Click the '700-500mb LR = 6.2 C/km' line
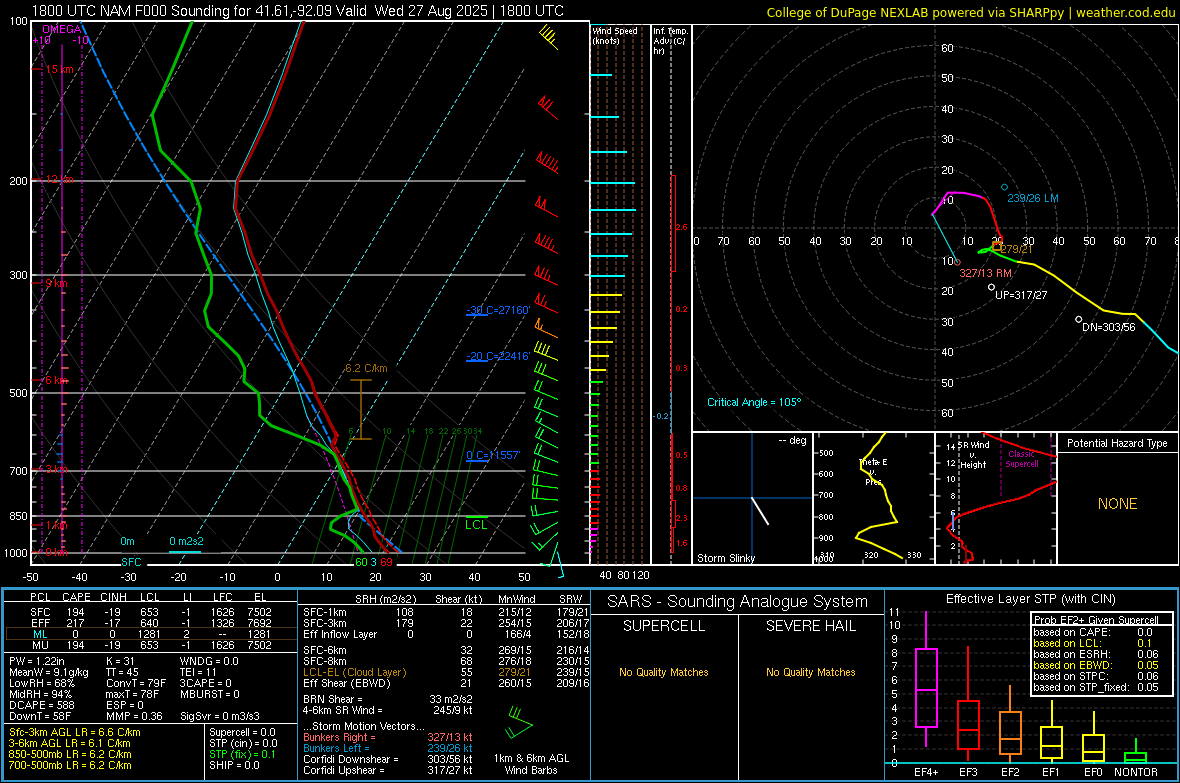 [70, 765]
